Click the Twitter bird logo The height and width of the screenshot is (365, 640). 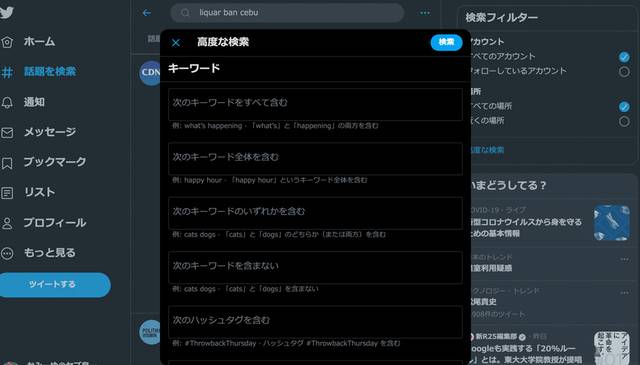pyautogui.click(x=7, y=12)
